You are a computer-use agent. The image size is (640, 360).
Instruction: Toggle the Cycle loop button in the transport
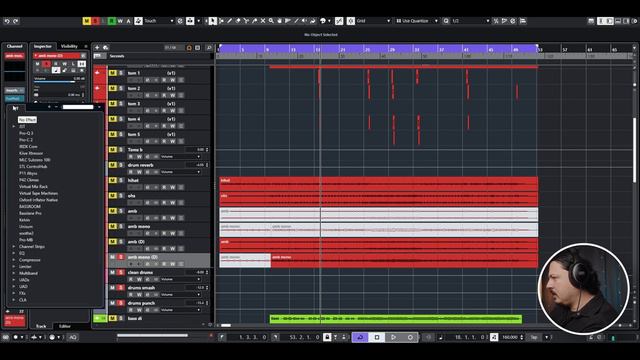pyautogui.click(x=360, y=337)
